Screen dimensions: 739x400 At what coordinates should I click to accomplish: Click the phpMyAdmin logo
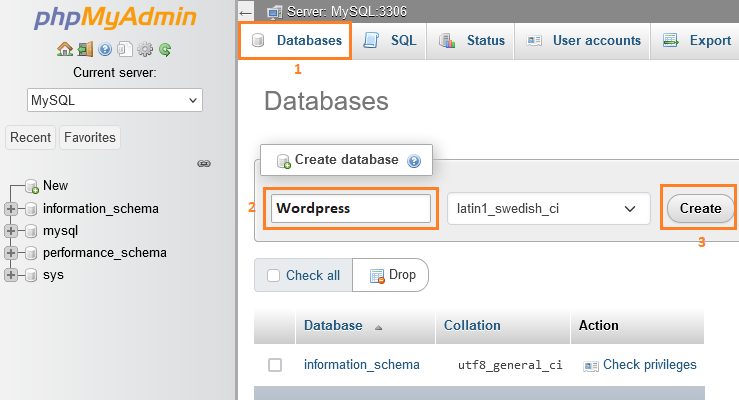(115, 18)
